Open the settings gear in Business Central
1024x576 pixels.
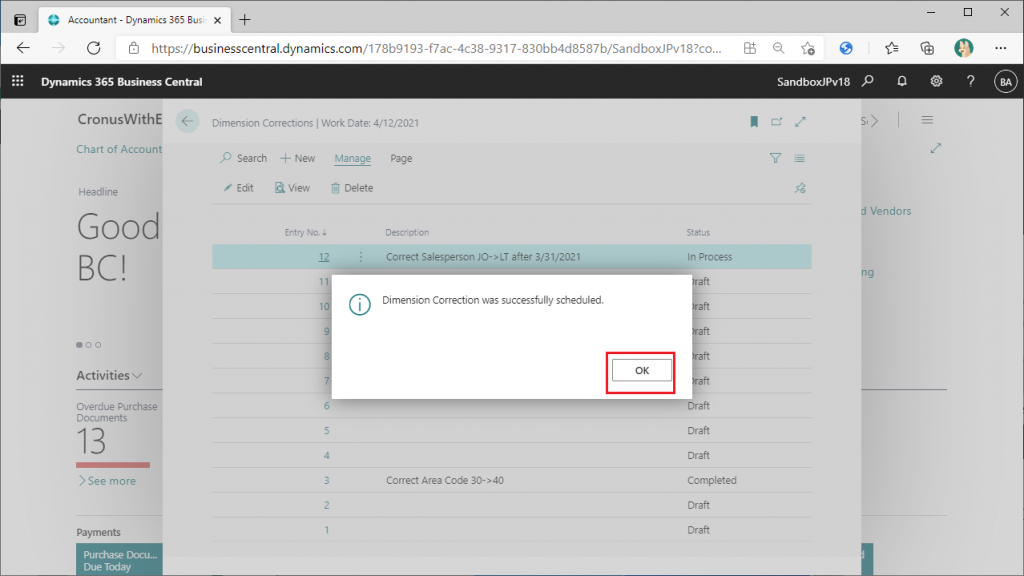(x=936, y=81)
